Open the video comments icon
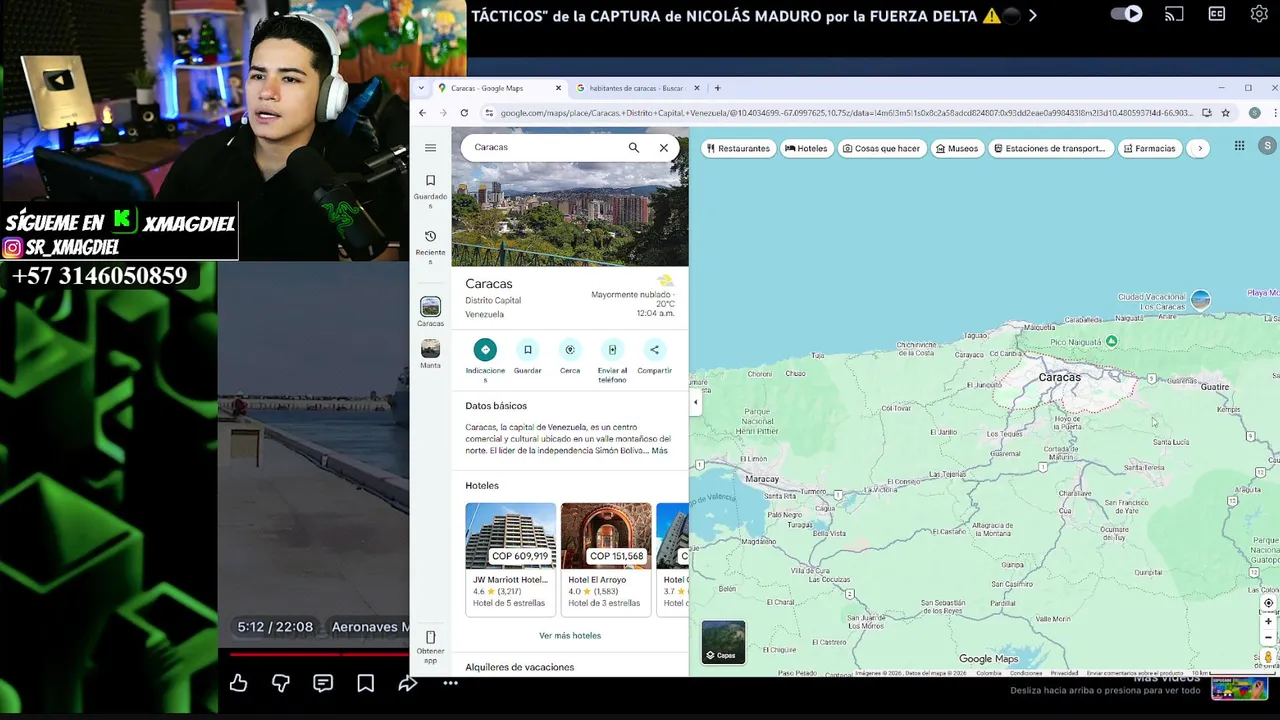This screenshot has width=1280, height=720. (x=323, y=683)
